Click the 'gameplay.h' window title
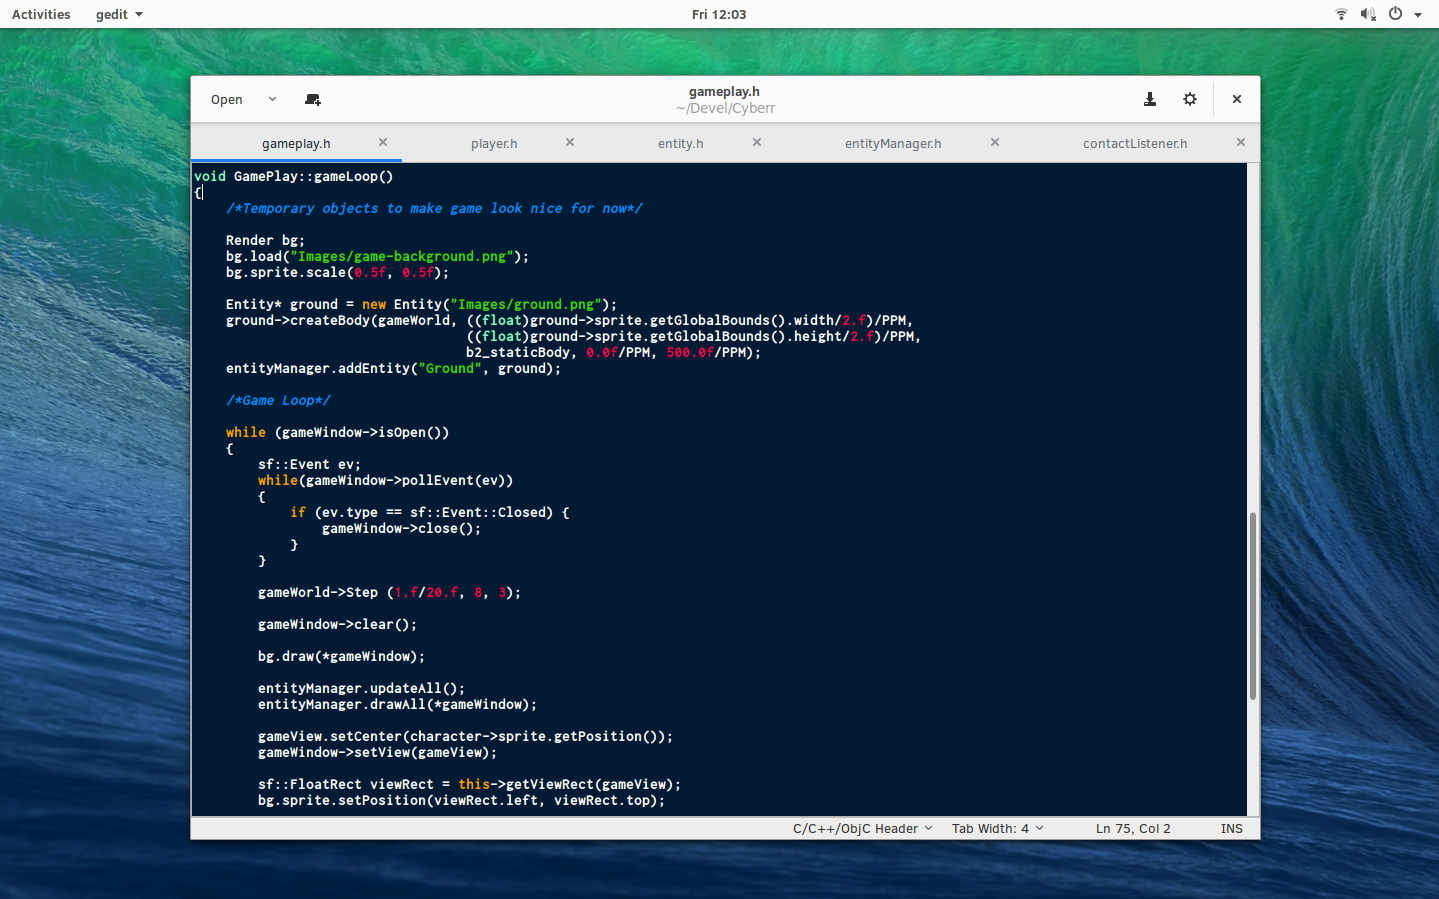This screenshot has height=899, width=1439. pos(724,92)
